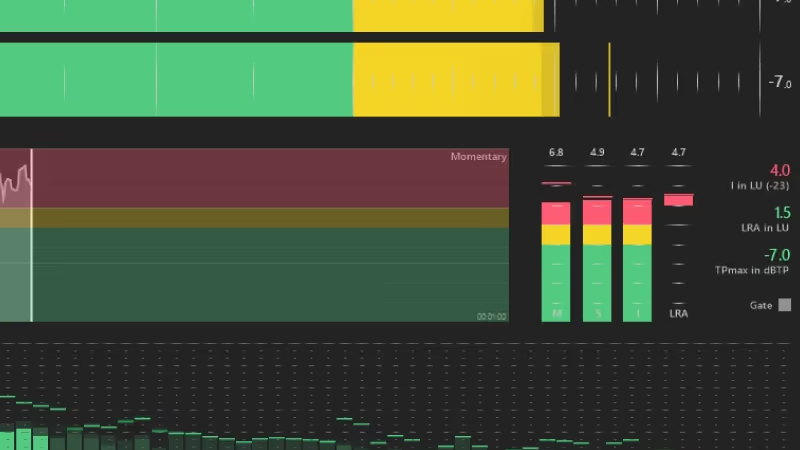This screenshot has height=450, width=800.
Task: Click the green -7.0 true peak readout
Action: coord(777,255)
